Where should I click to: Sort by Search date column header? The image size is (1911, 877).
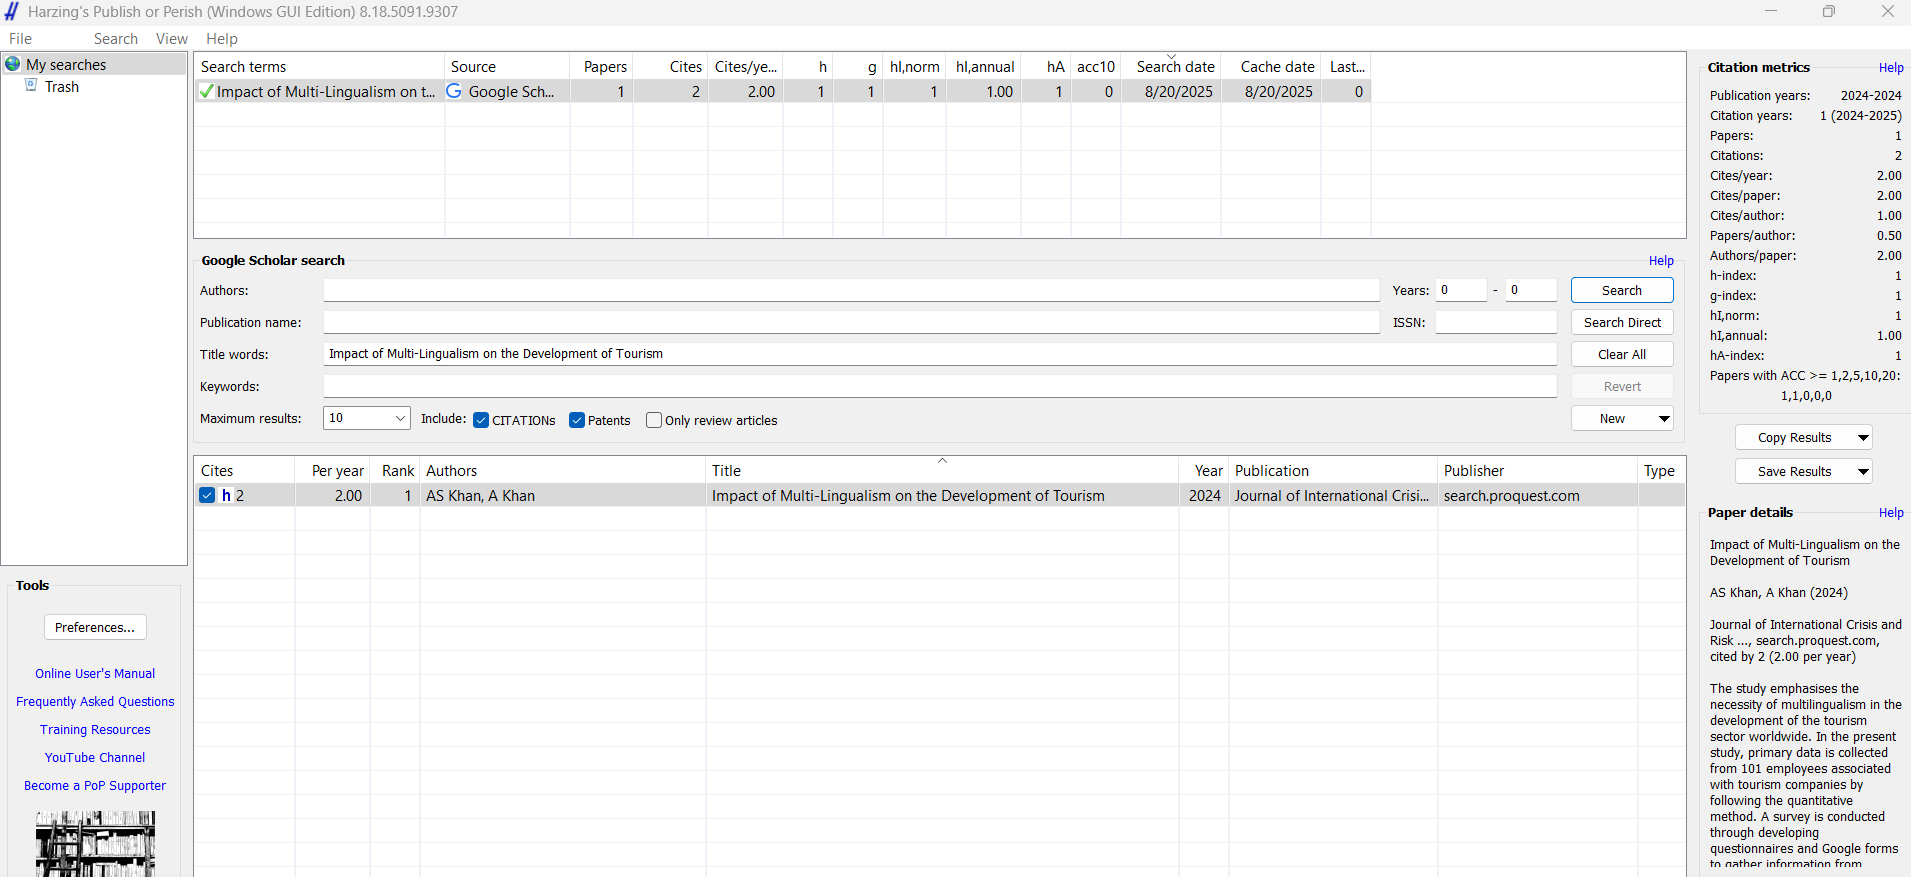[x=1171, y=66]
